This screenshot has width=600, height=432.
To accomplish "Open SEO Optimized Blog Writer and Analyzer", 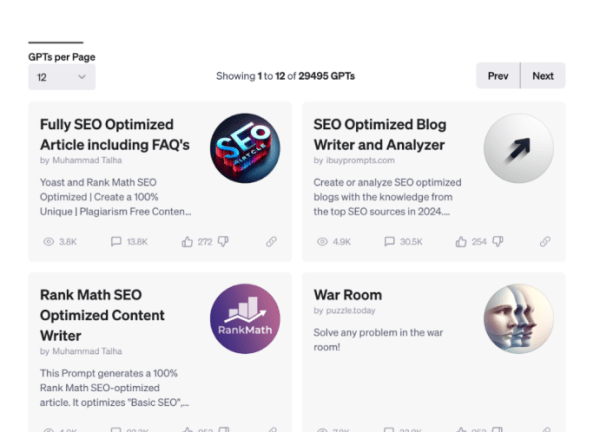I will tap(380, 135).
